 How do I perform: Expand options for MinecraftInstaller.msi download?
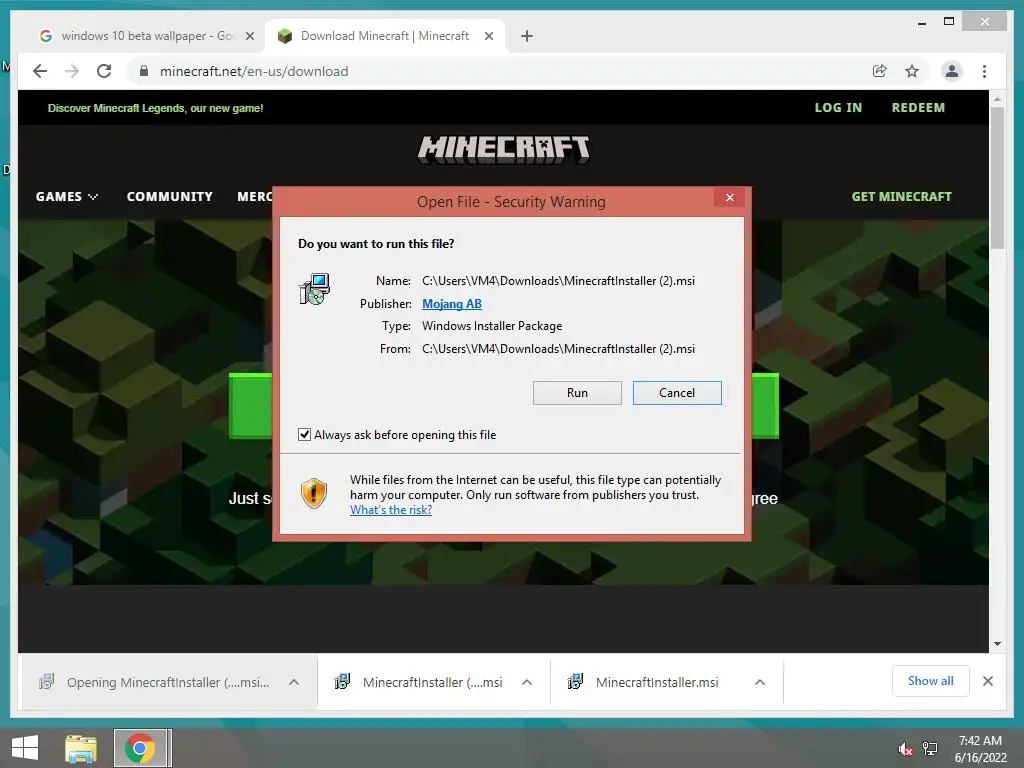(x=760, y=682)
